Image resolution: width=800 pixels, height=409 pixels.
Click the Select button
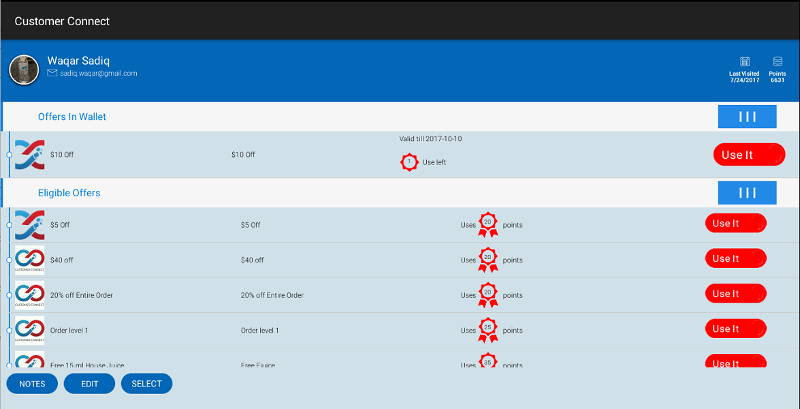(x=146, y=384)
